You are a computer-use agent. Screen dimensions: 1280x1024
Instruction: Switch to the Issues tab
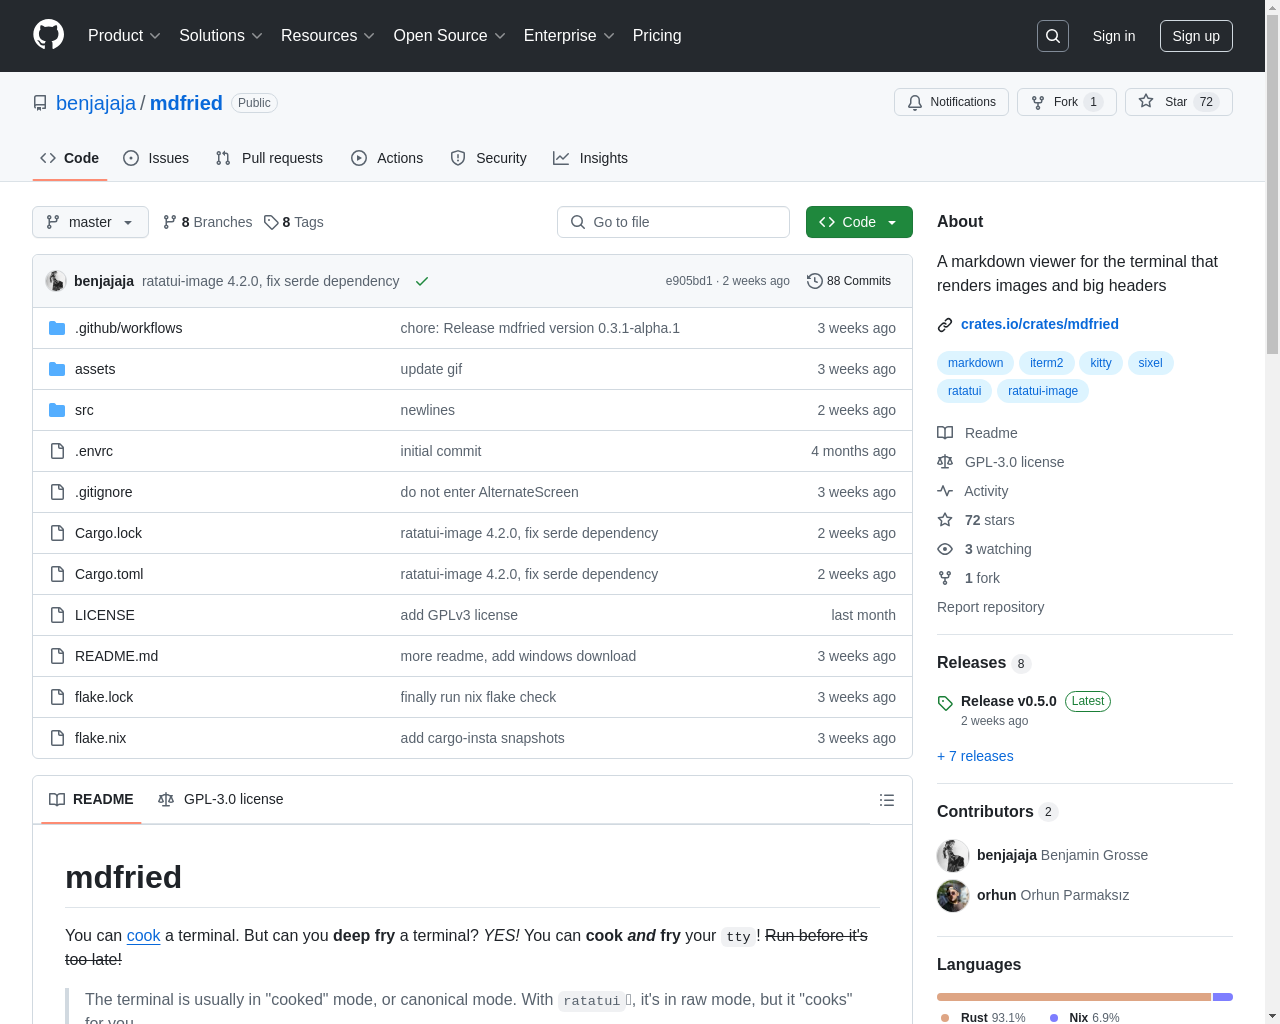[x=156, y=158]
